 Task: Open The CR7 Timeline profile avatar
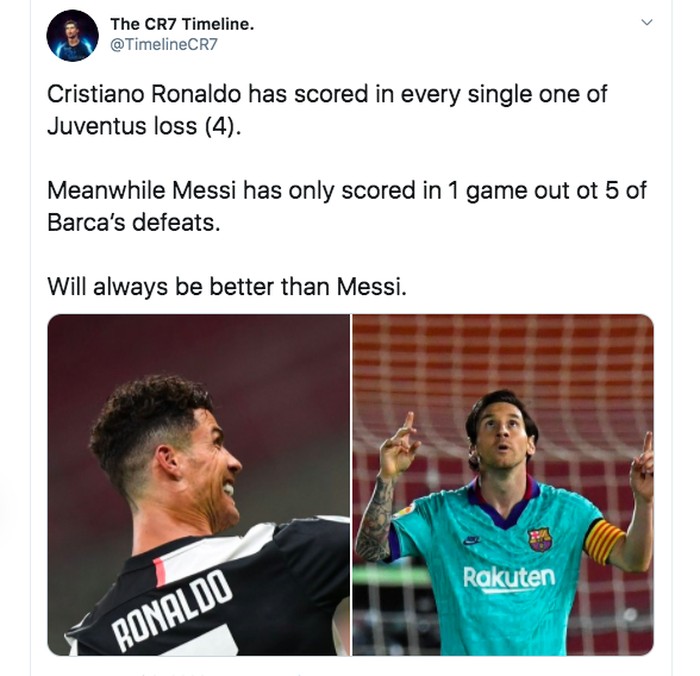72,36
